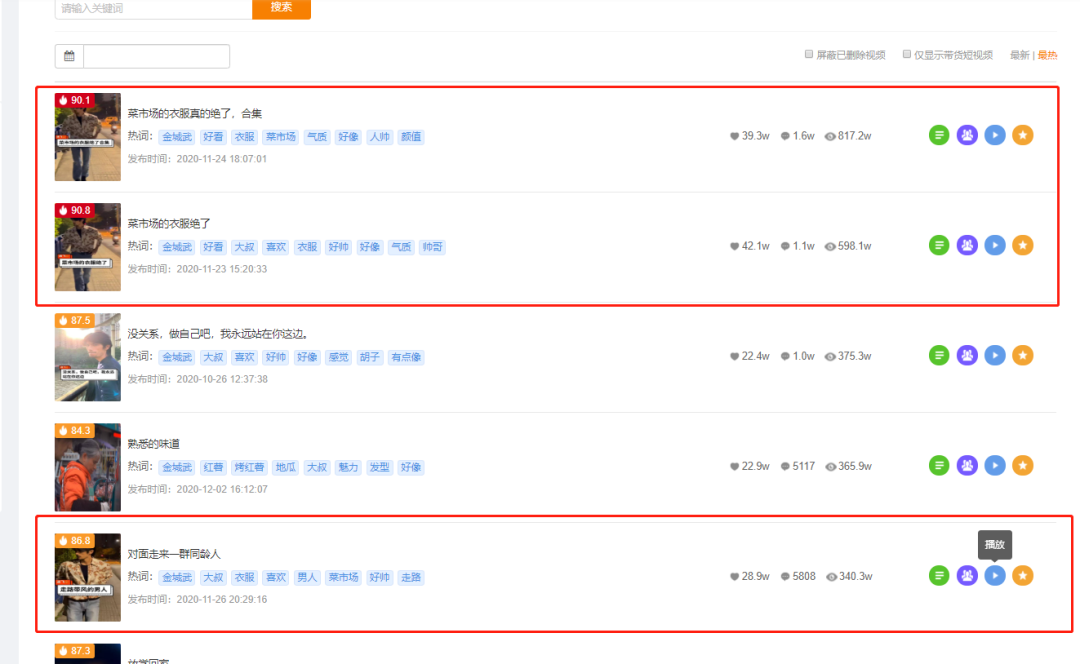Open purple audience icon for 熟悉的味道
This screenshot has height=664, width=1080.
click(x=967, y=466)
